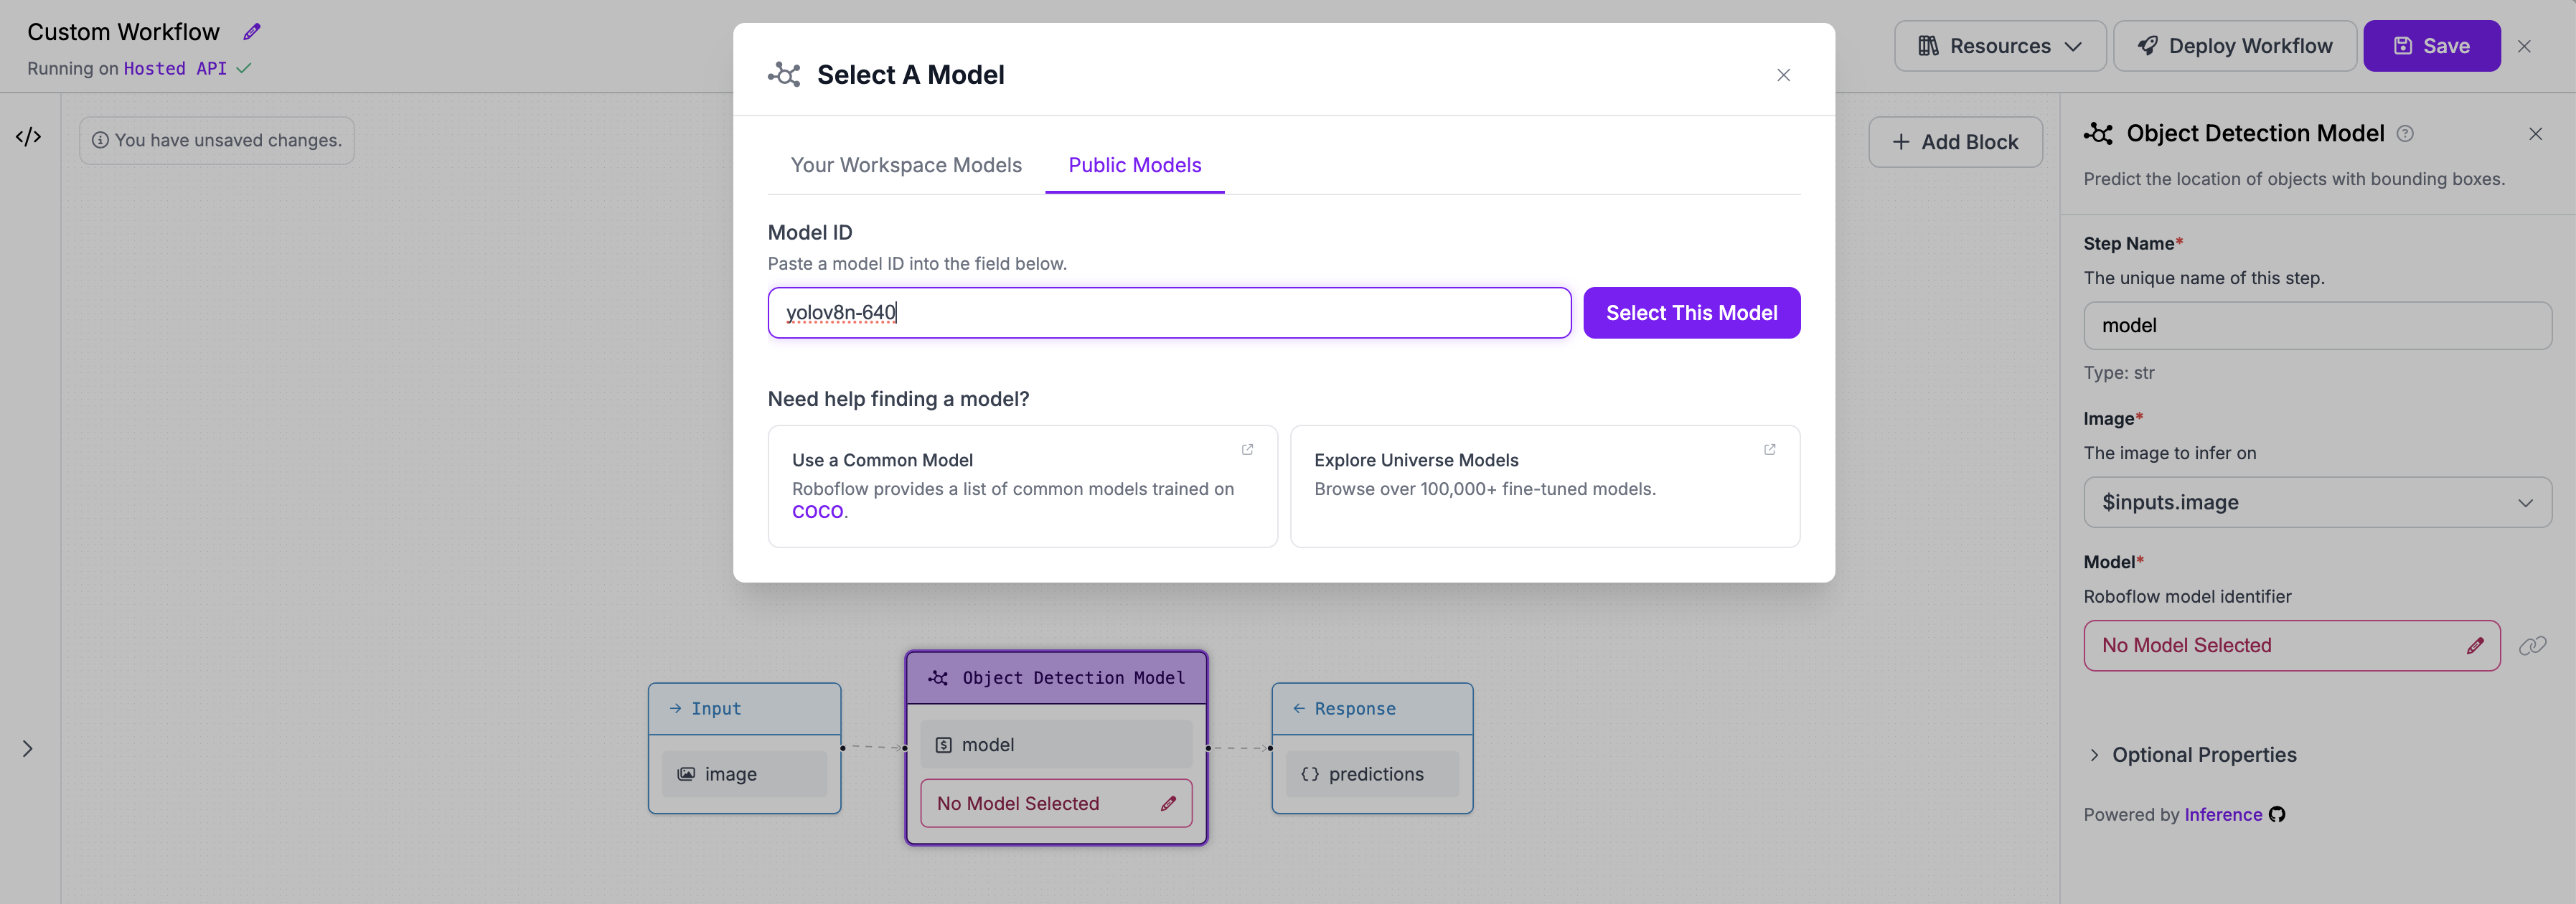Select the Object Detection Model node header
Viewport: 2576px width, 904px height.
tap(1056, 678)
